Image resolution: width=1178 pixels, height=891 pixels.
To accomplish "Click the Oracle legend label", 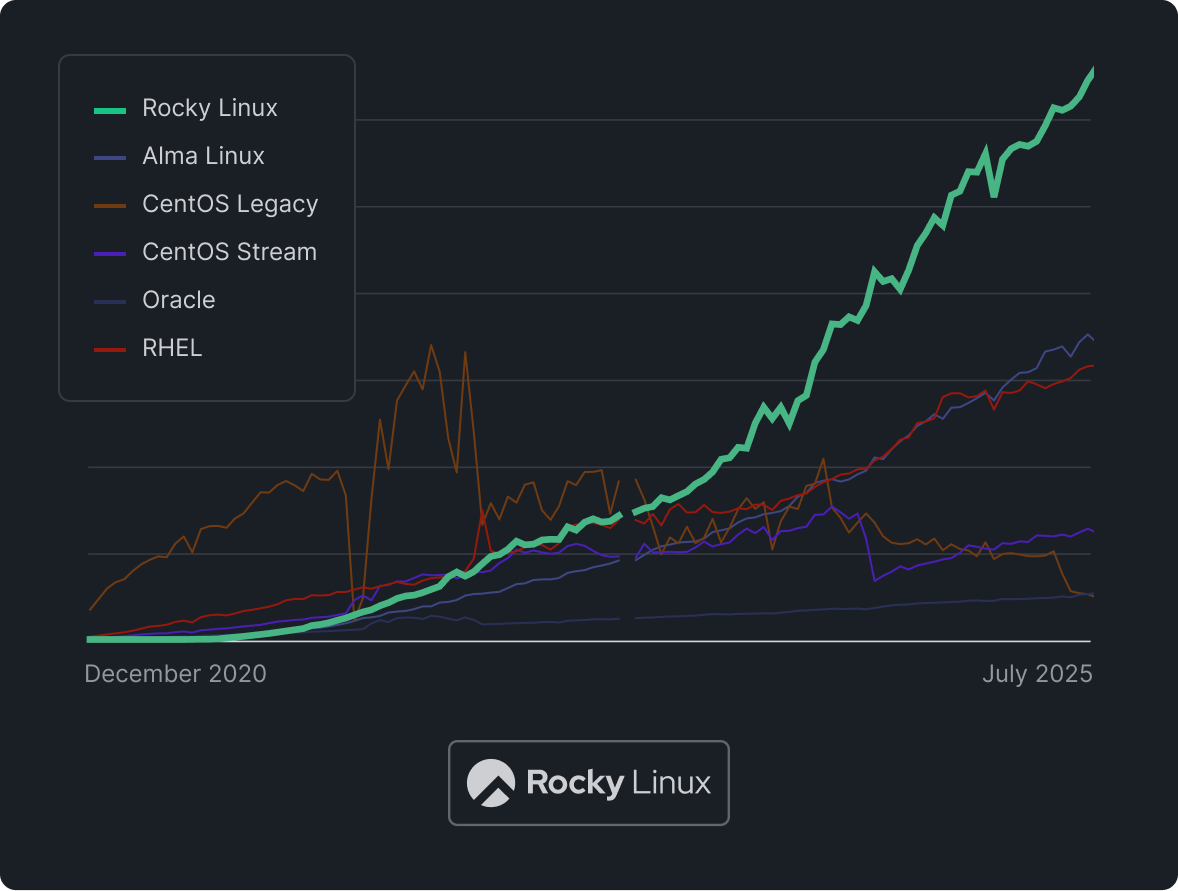I will (x=179, y=301).
